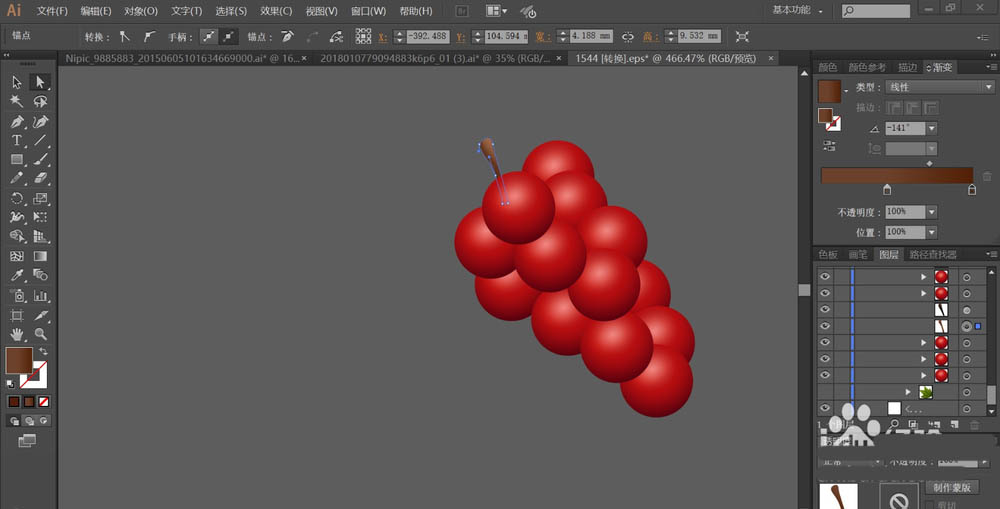Expand the topmost red ball layer group
The image size is (1000, 509).
[923, 277]
